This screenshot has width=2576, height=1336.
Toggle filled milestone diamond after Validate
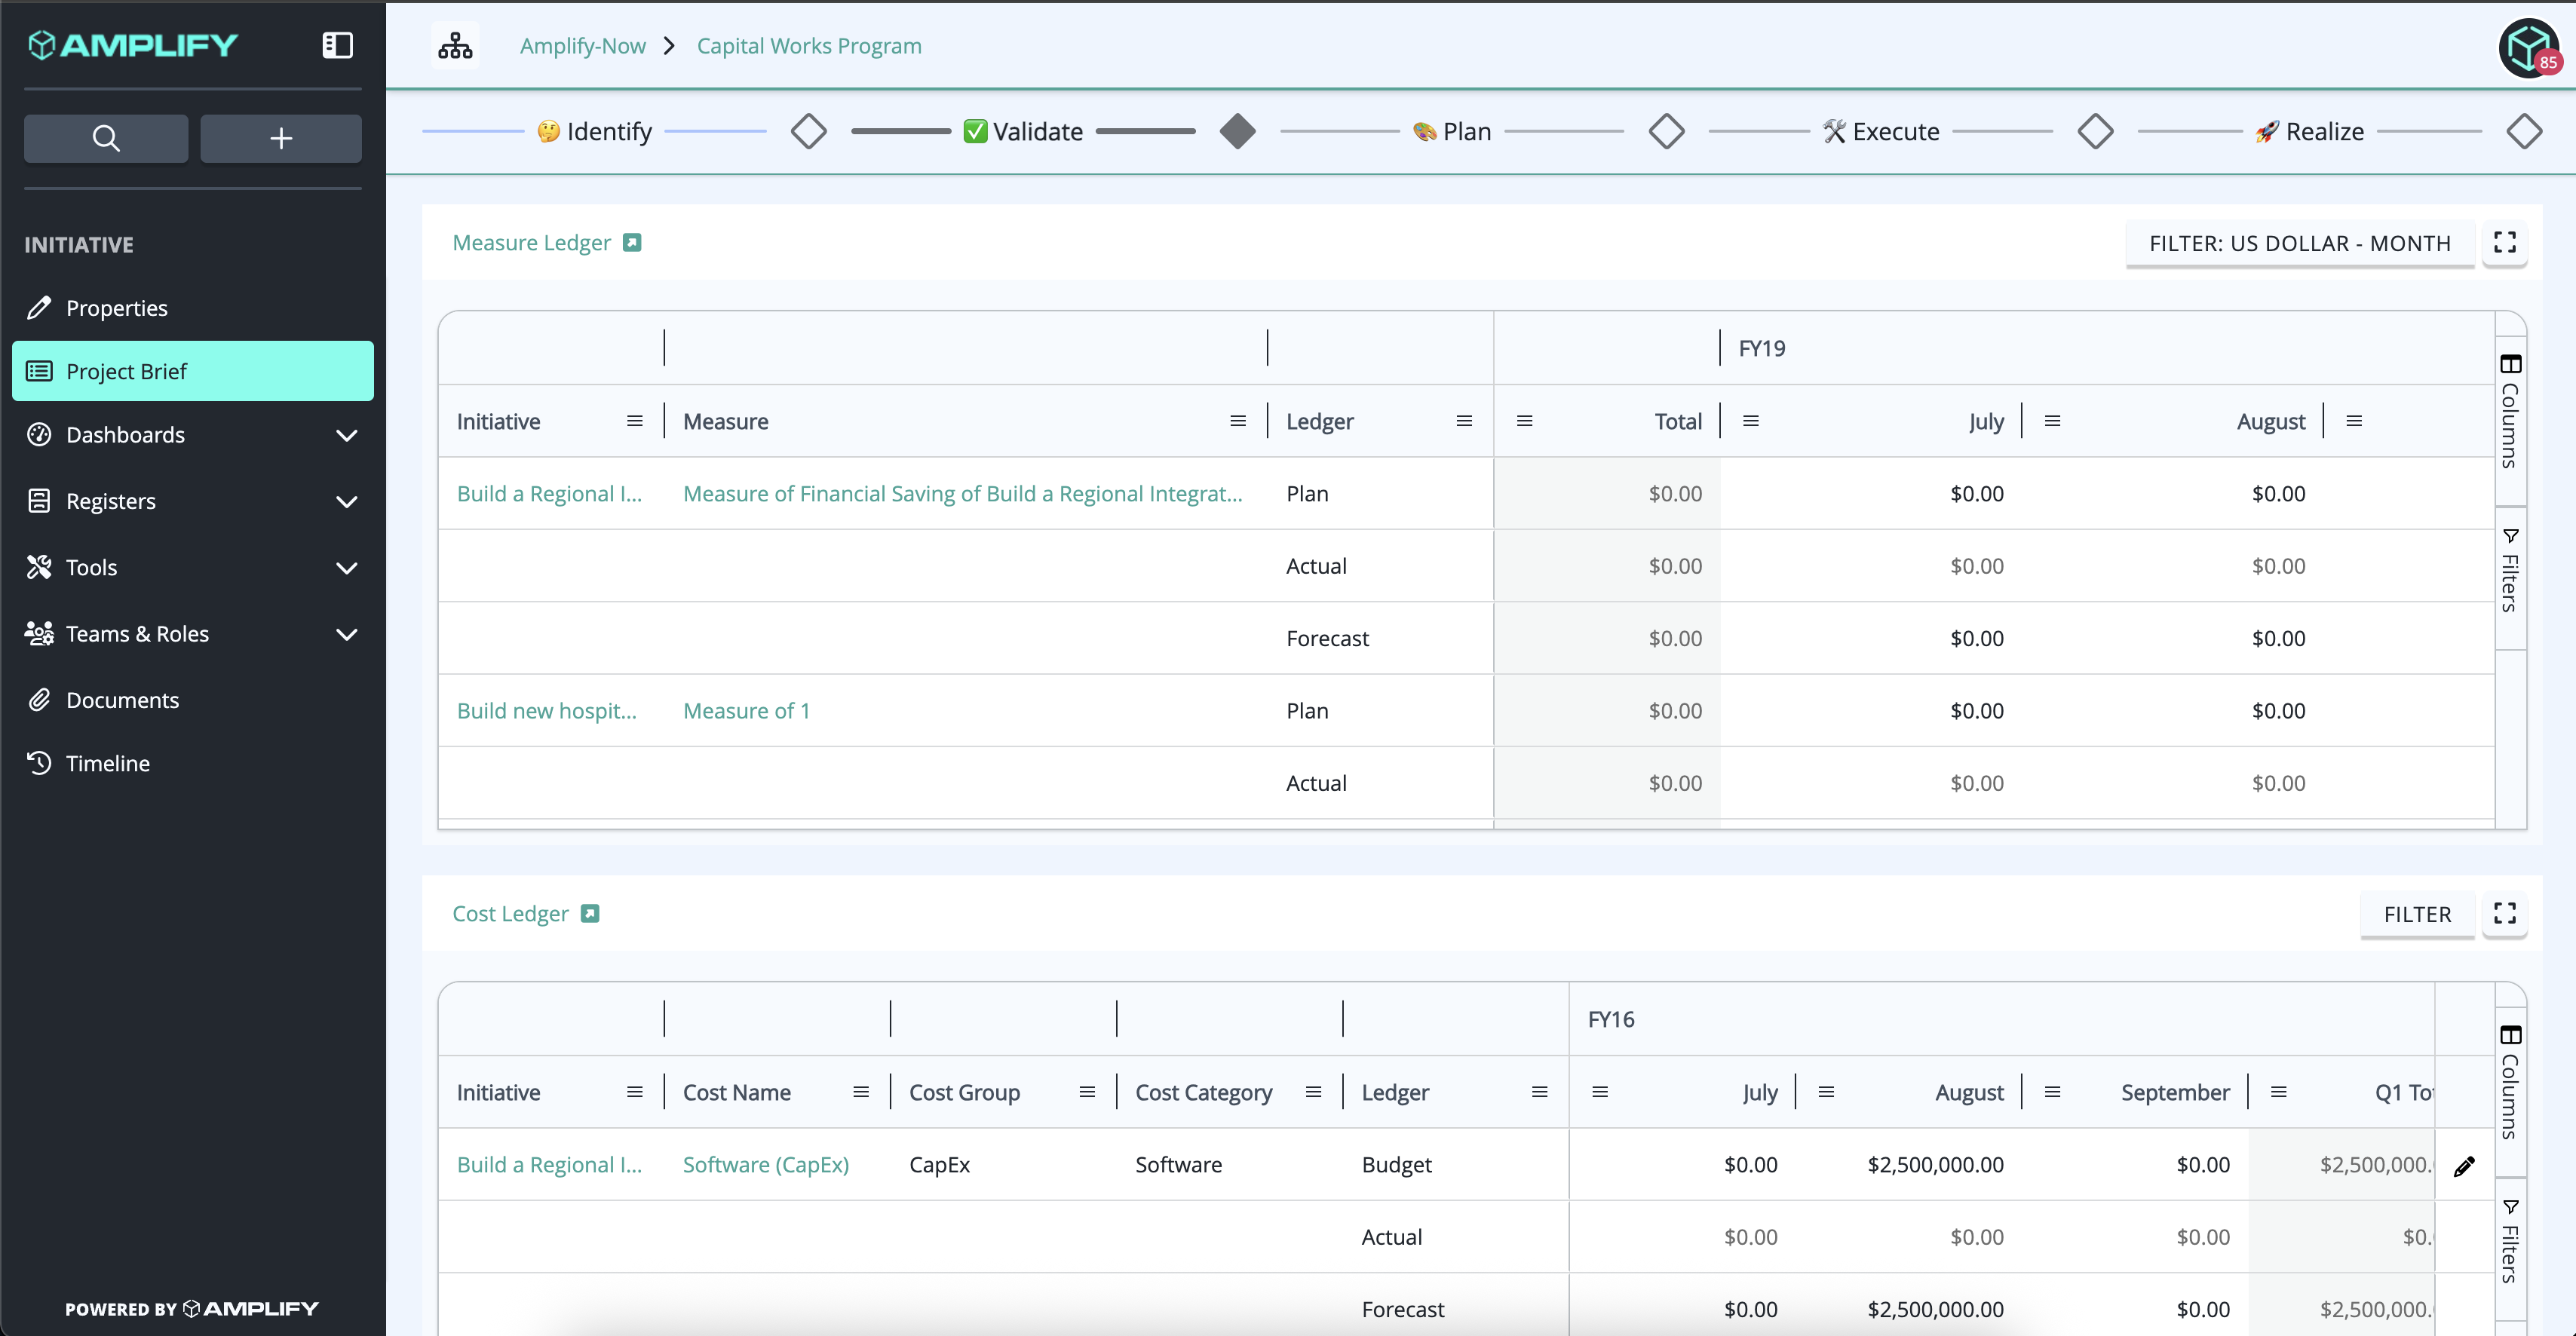[x=1238, y=131]
